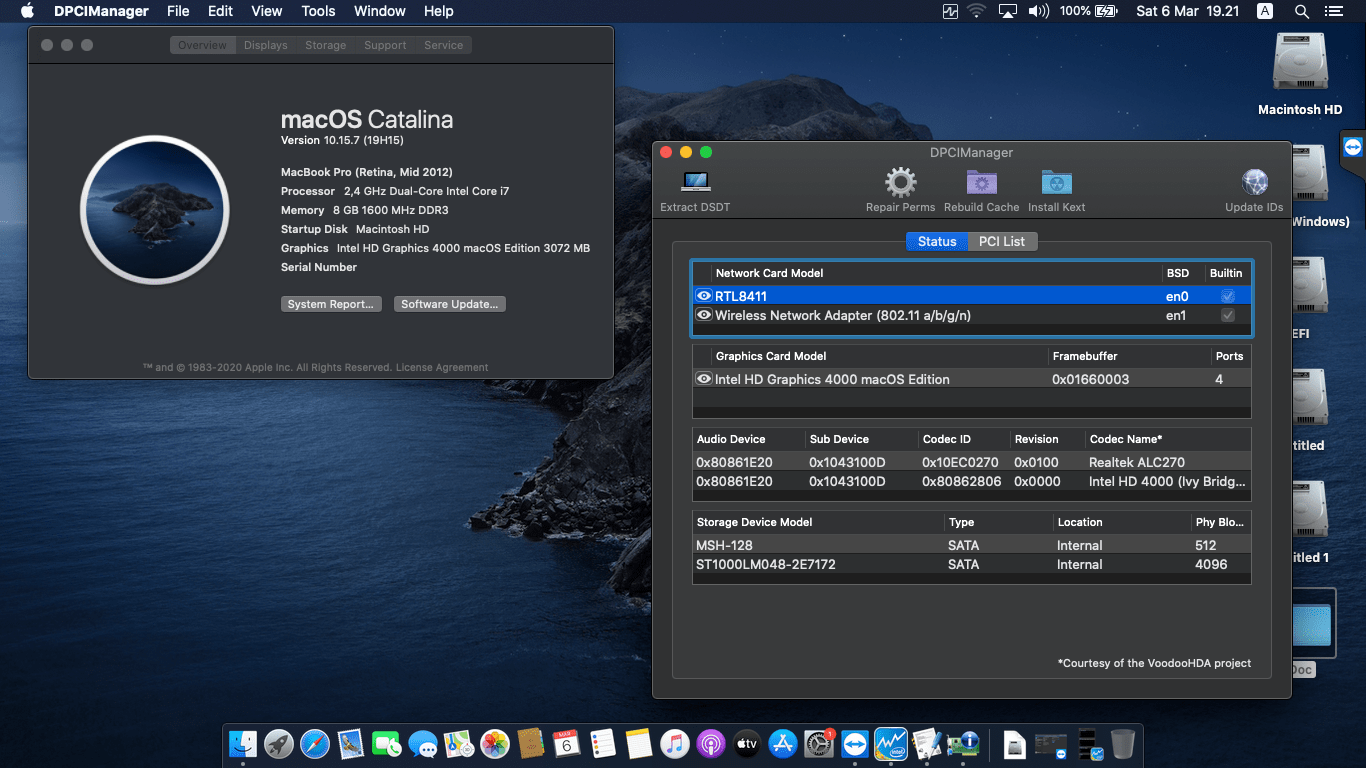
Task: Open Intel Power Gadget in dock
Action: (891, 743)
